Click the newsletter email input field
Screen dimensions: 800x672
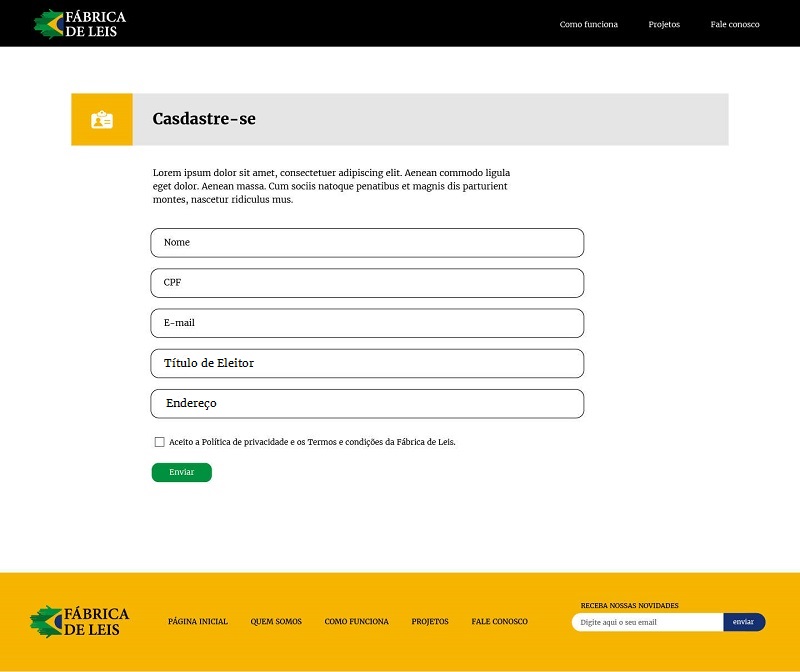click(x=647, y=622)
